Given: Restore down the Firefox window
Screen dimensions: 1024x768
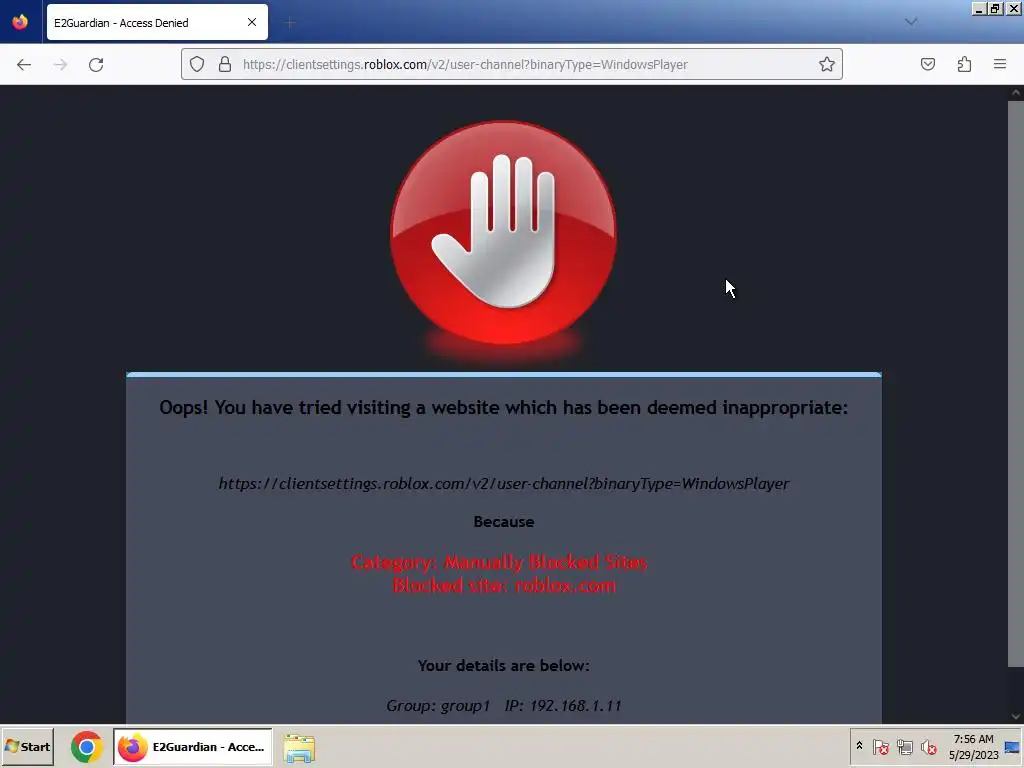Looking at the screenshot, I should tap(995, 8).
